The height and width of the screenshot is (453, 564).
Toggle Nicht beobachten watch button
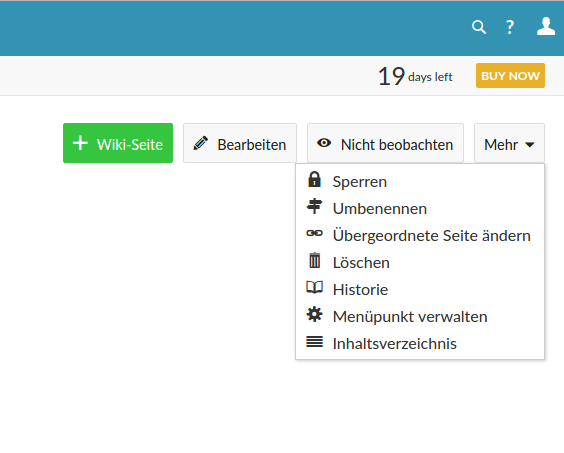tap(385, 143)
